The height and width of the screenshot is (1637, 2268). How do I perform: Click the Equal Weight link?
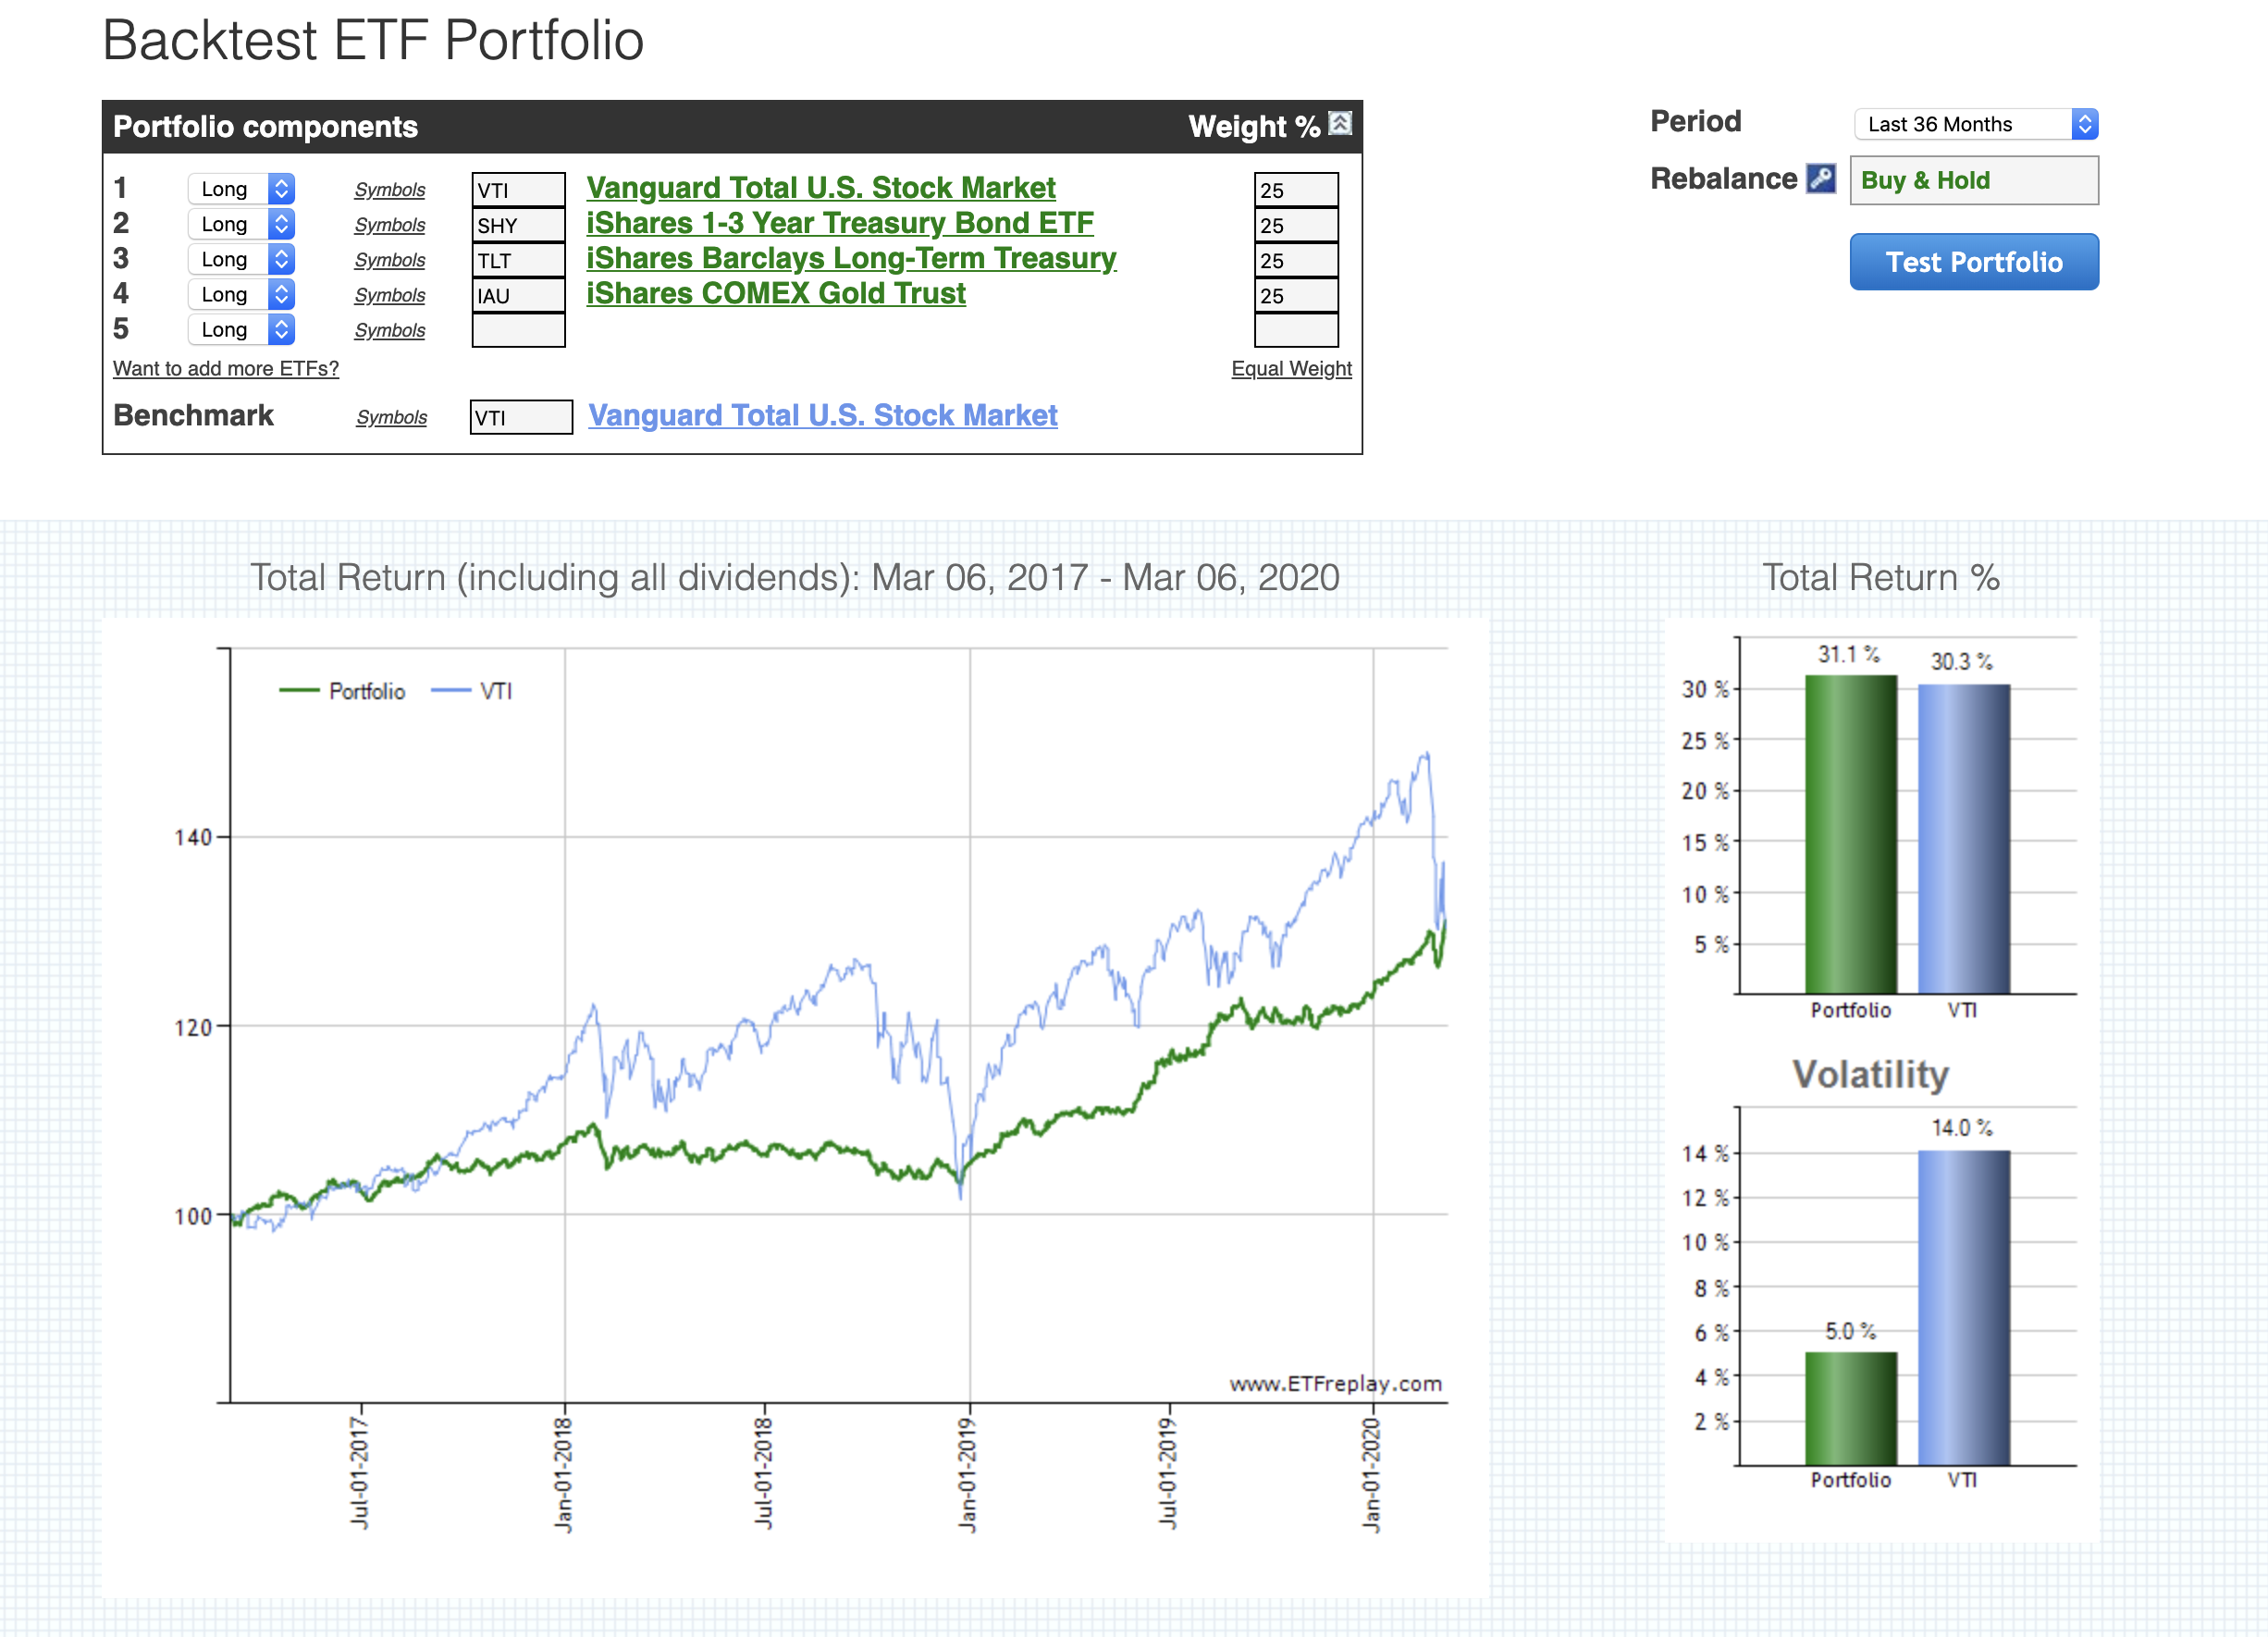click(1291, 368)
